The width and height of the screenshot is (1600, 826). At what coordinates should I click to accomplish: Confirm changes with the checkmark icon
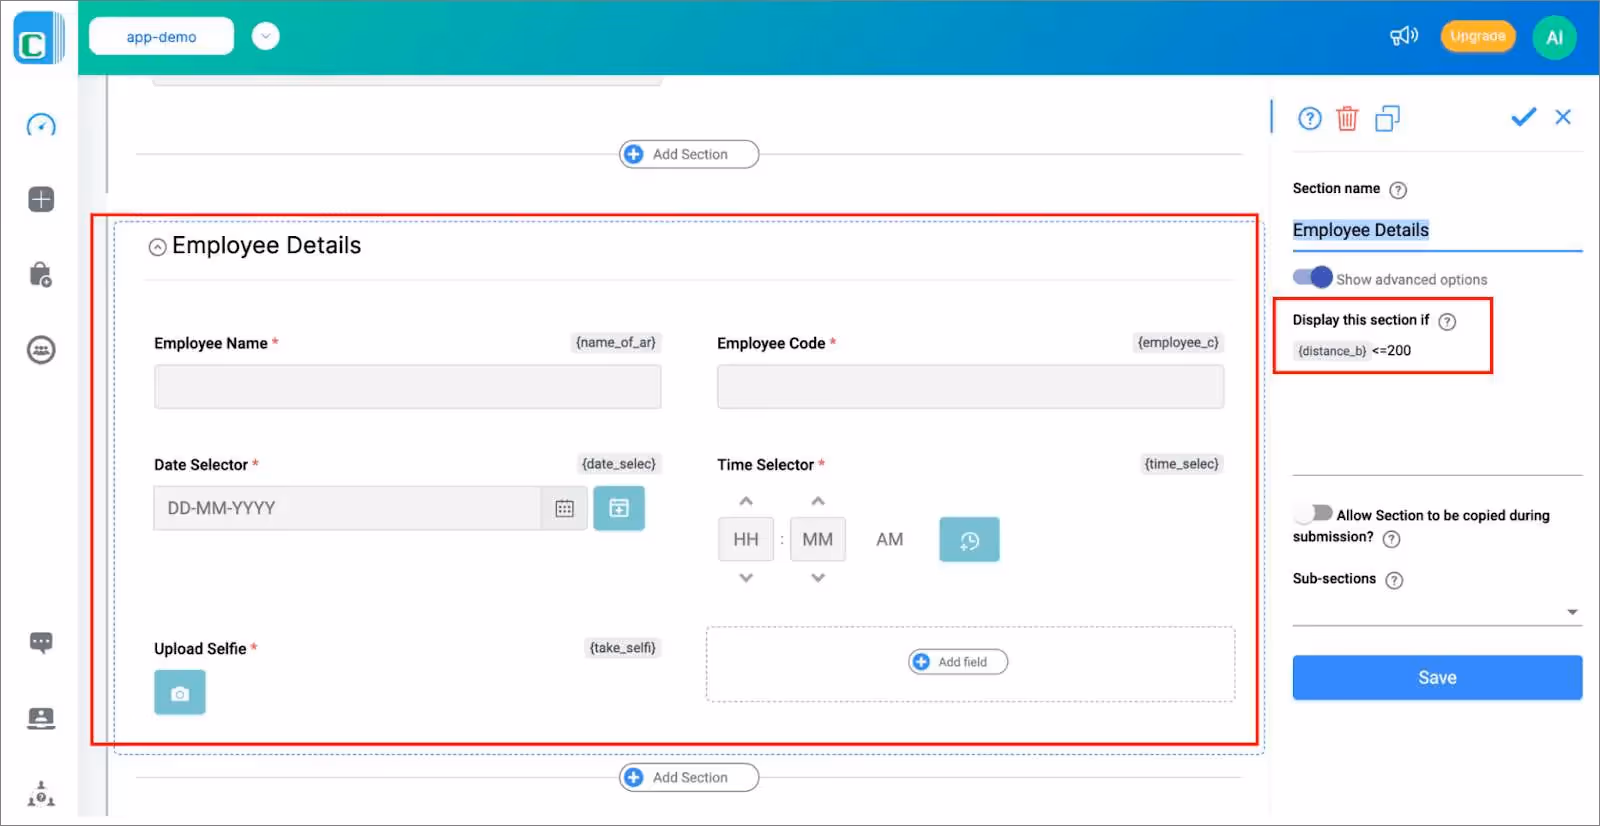pos(1523,117)
